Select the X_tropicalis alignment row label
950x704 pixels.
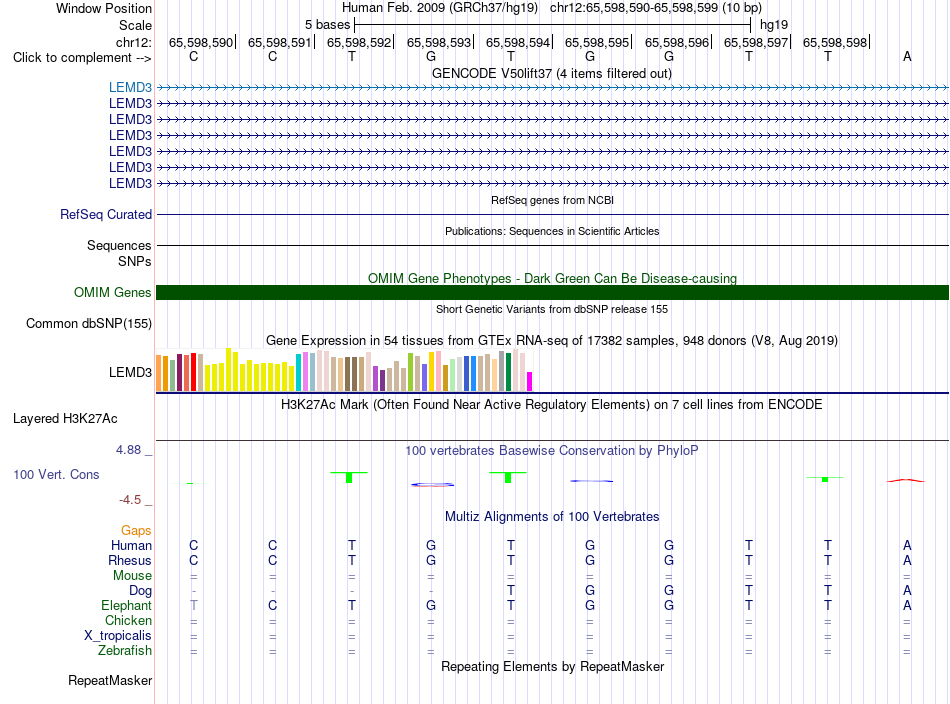coord(118,636)
